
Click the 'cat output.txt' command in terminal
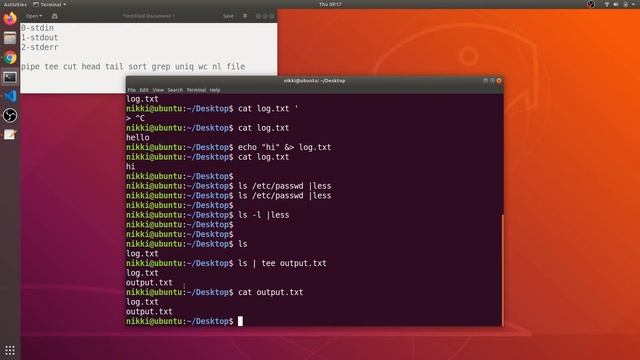(x=271, y=292)
